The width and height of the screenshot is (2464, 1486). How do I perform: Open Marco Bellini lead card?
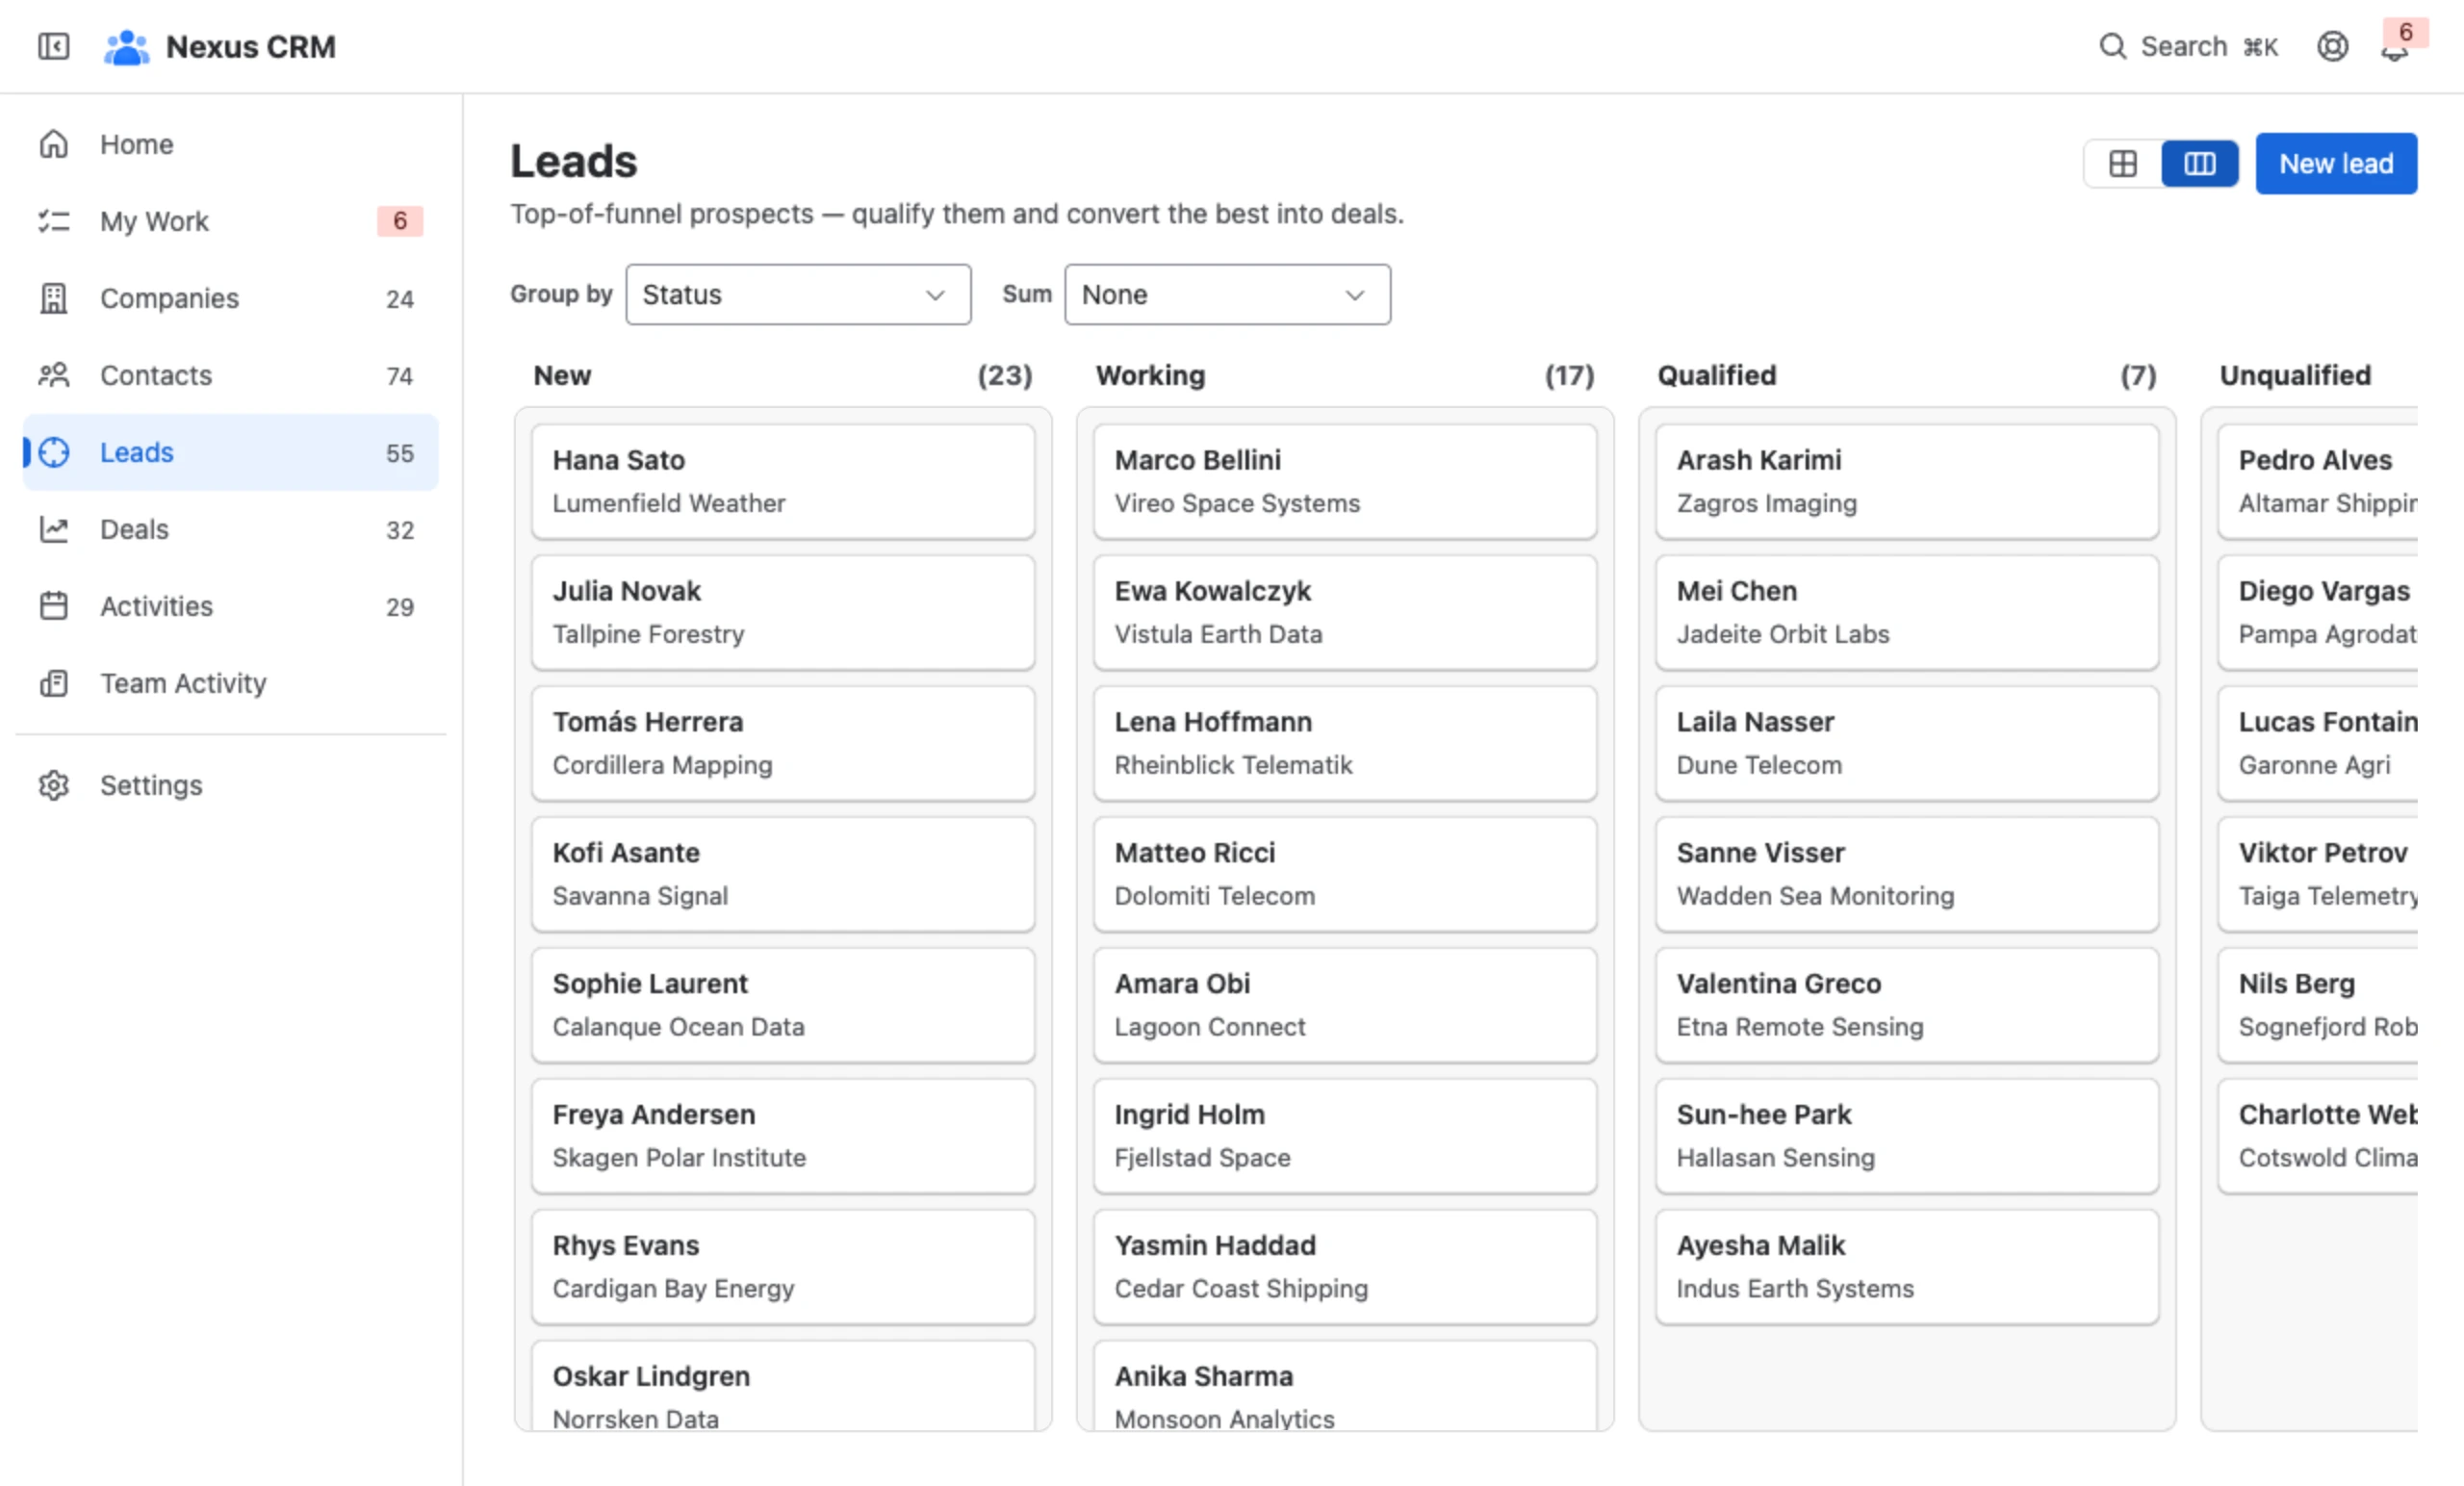coord(1345,481)
